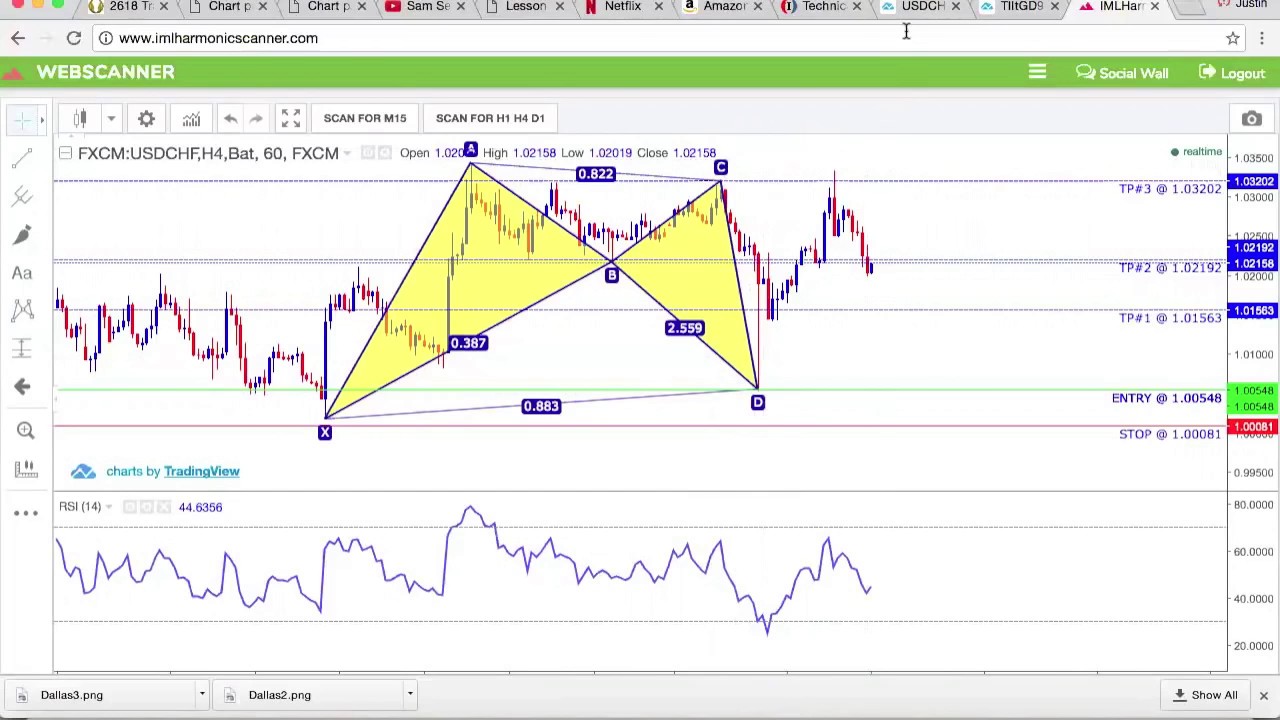
Task: Open the measure ruler tool
Action: [x=26, y=469]
